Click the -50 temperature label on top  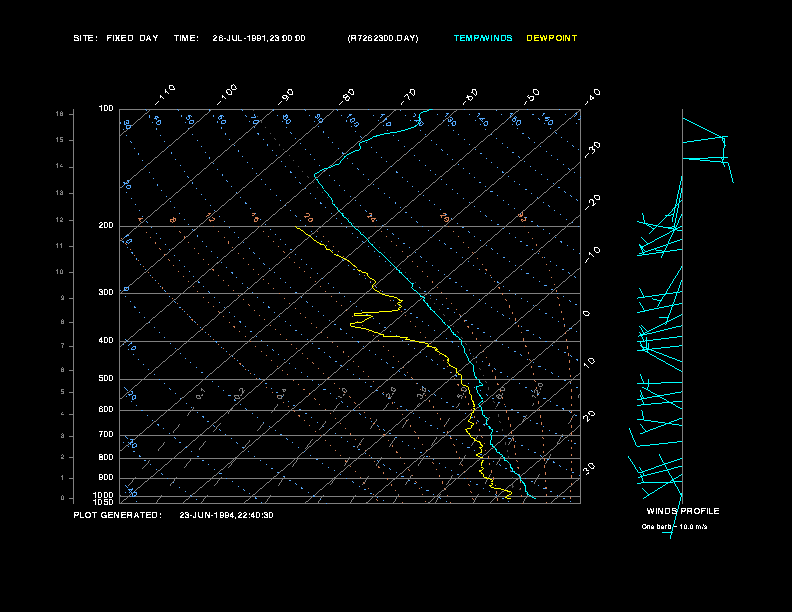532,96
